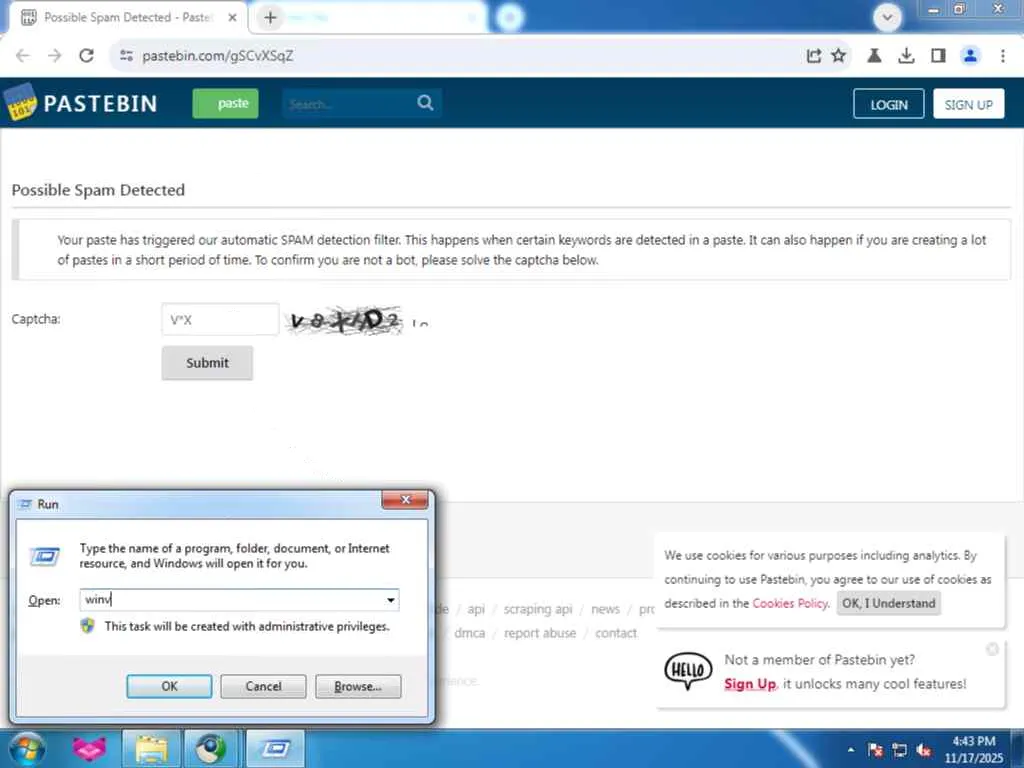Open the pink fox taskbar app
The width and height of the screenshot is (1024, 768).
coord(89,748)
